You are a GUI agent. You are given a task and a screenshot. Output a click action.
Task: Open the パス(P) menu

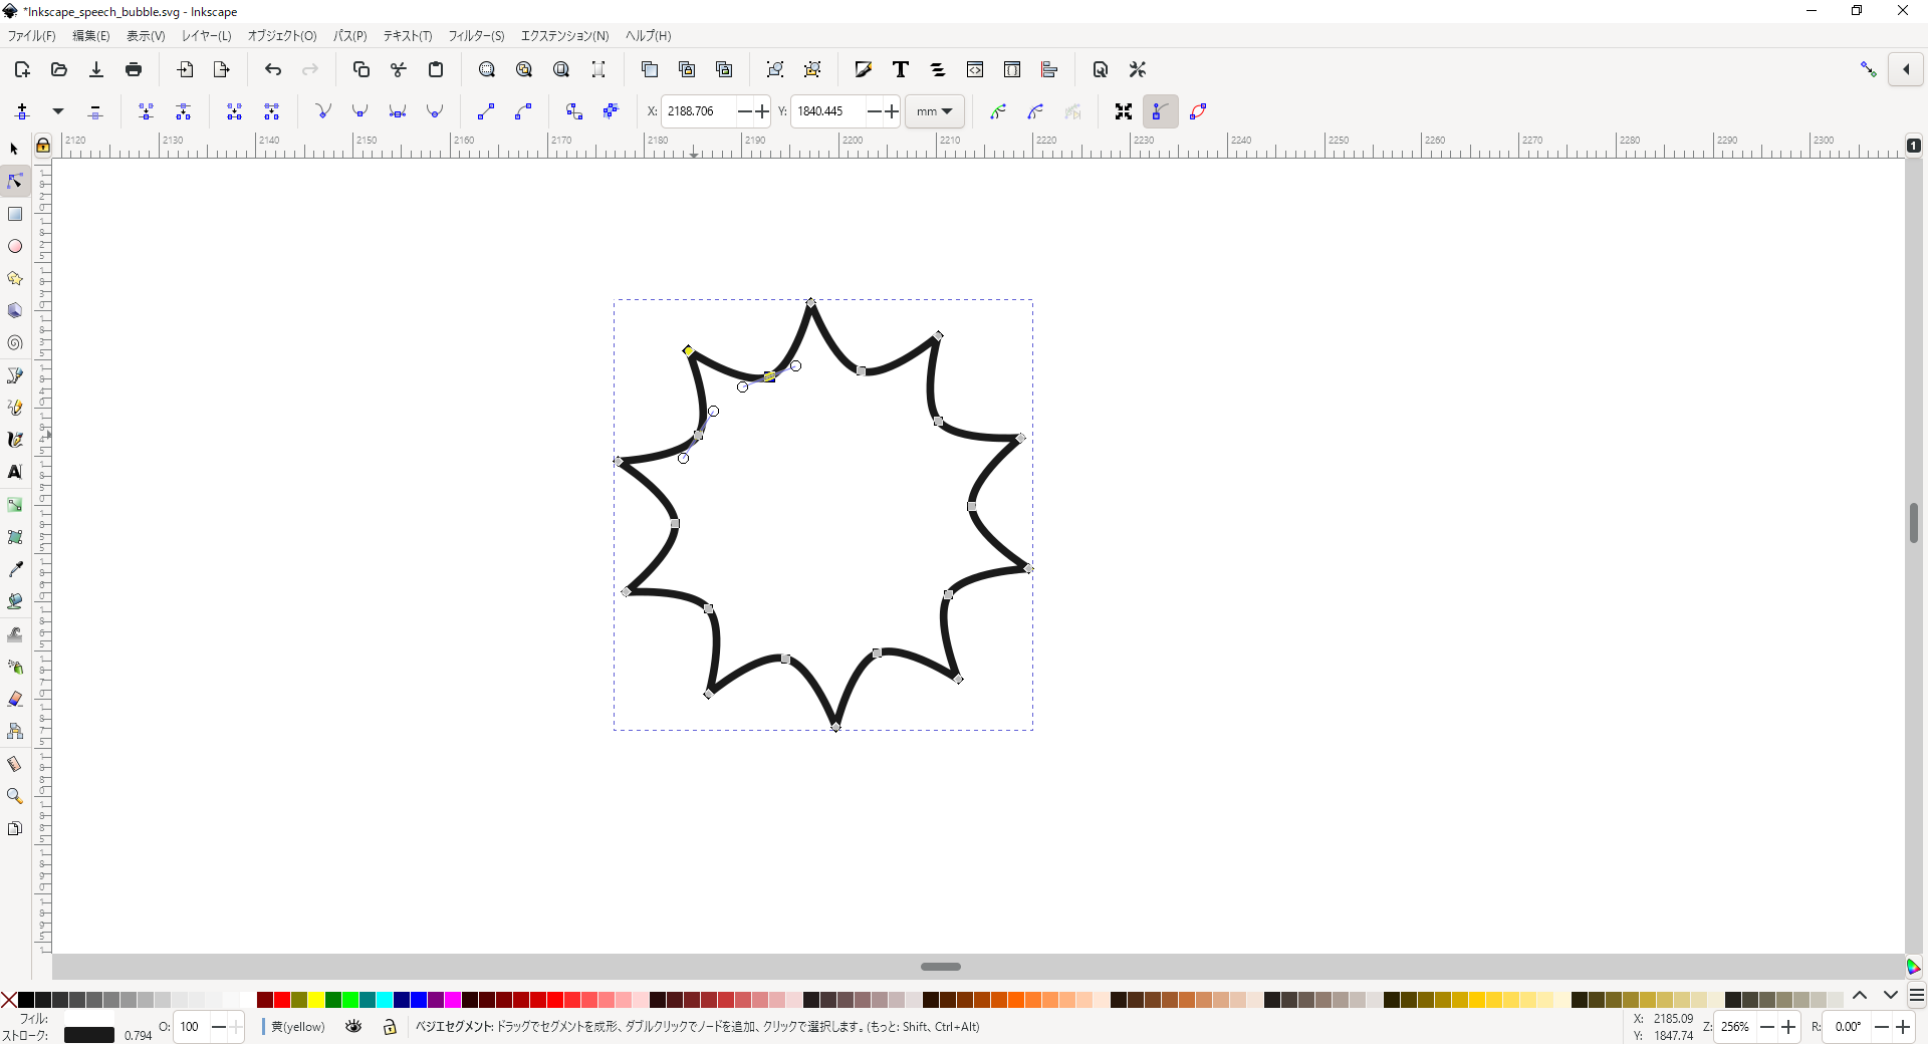tap(349, 36)
